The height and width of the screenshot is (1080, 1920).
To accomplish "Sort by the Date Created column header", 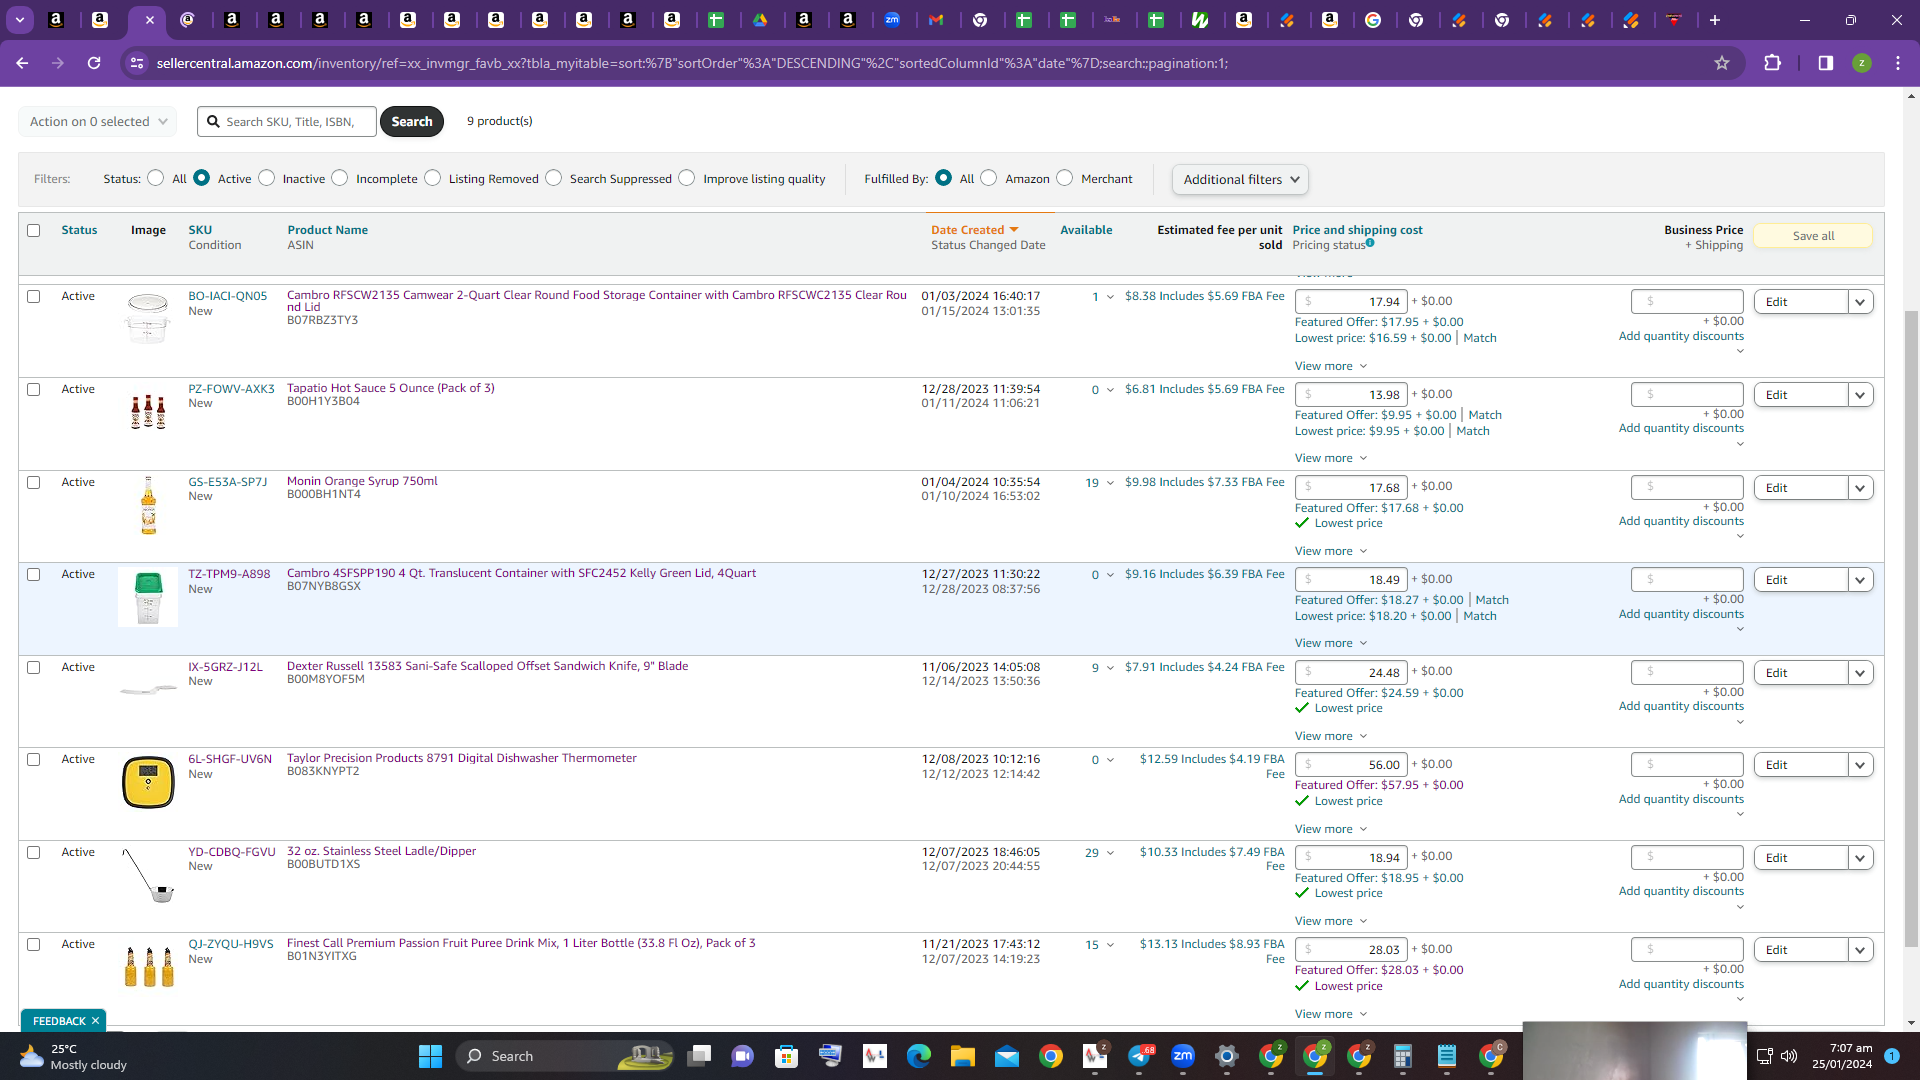I will coord(967,230).
